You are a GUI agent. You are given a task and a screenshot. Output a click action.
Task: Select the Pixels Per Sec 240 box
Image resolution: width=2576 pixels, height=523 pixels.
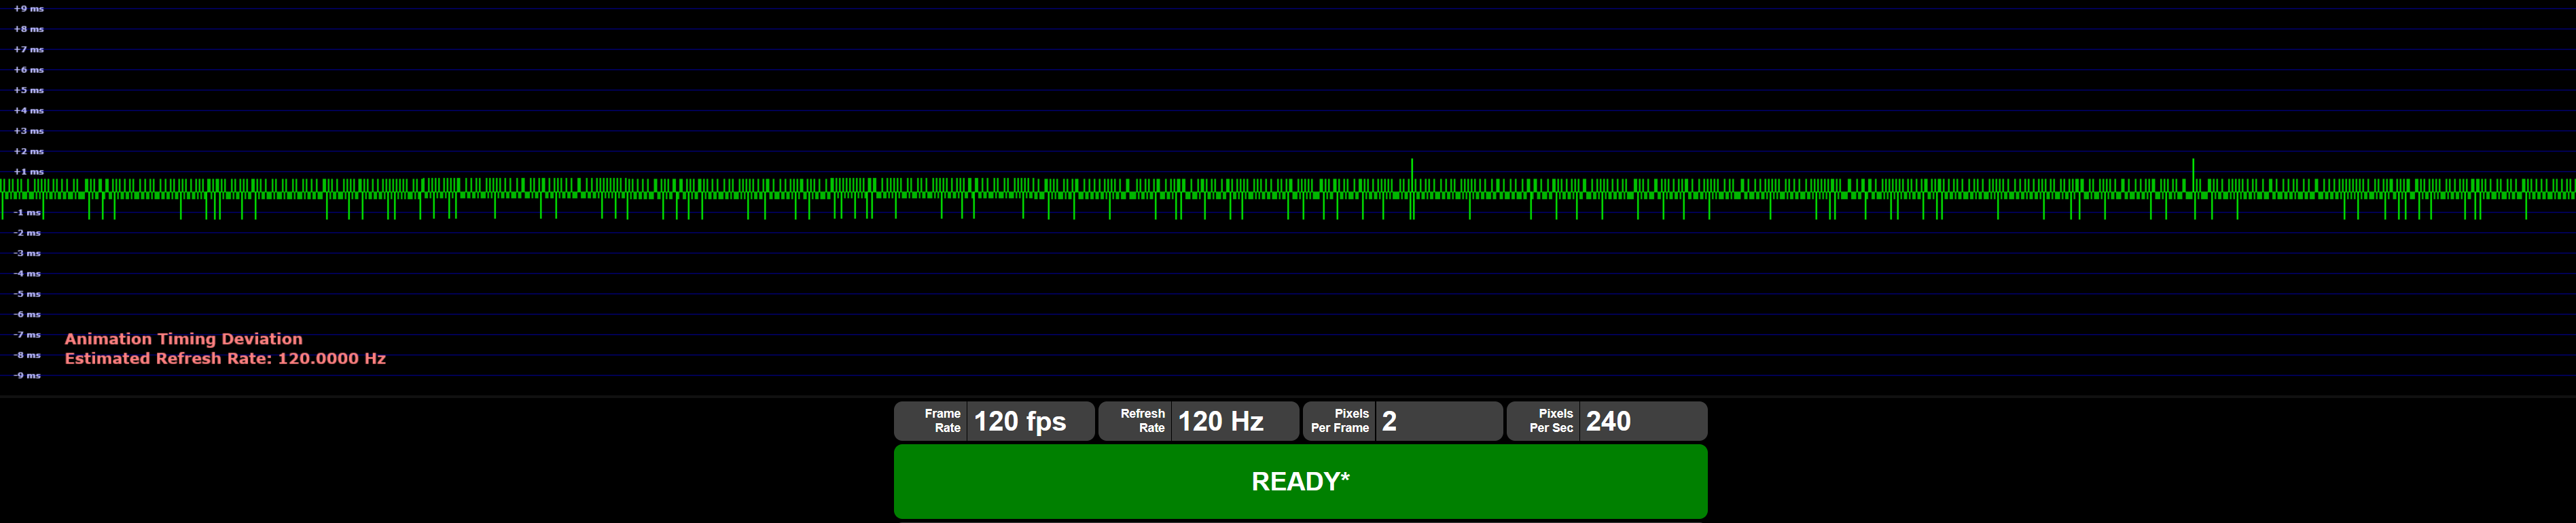point(1606,421)
